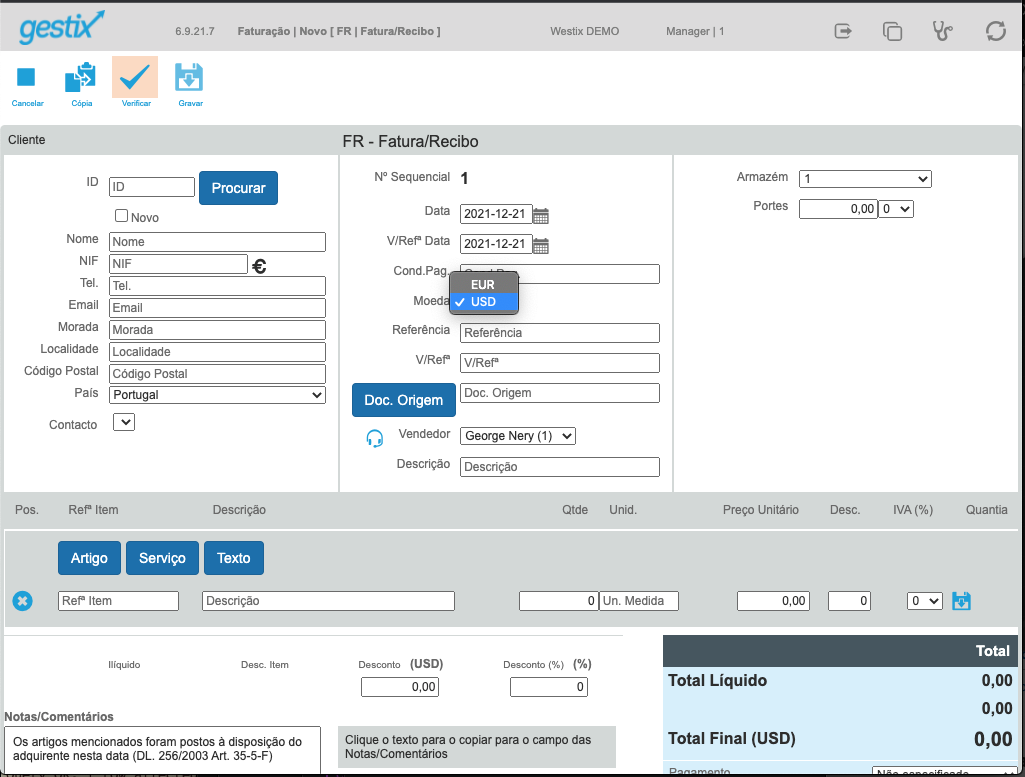The image size is (1025, 777).
Task: Click the NIF input field
Action: coord(178,264)
